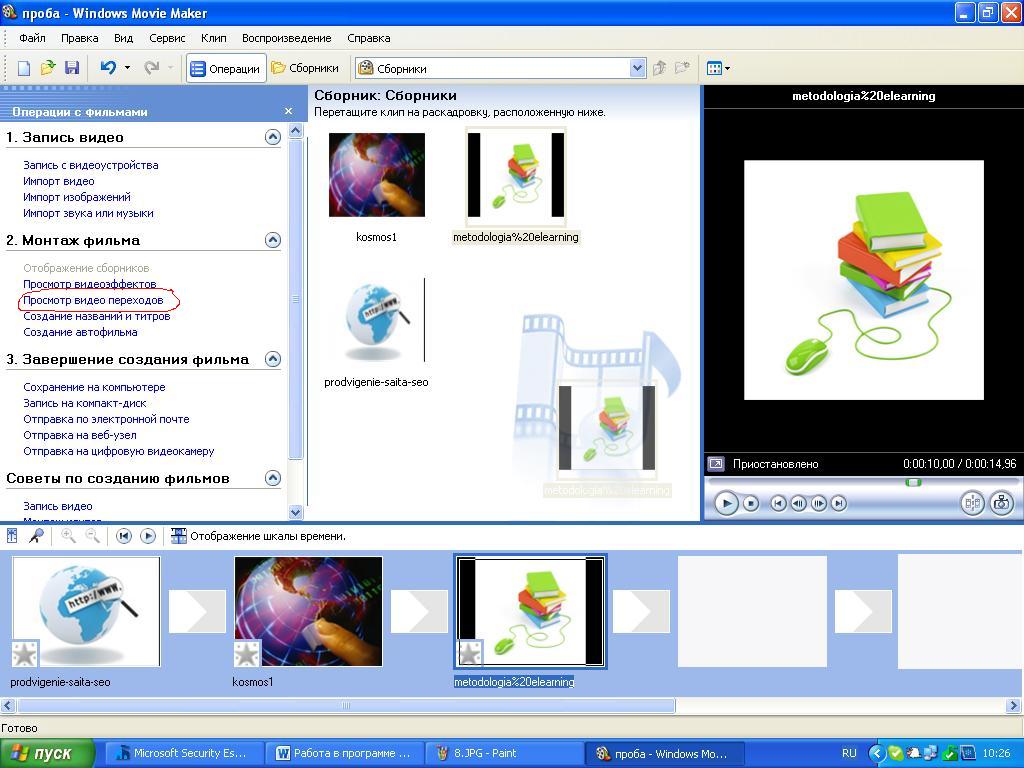The image size is (1024, 768).
Task: Open the Правка menu
Action: tap(80, 38)
